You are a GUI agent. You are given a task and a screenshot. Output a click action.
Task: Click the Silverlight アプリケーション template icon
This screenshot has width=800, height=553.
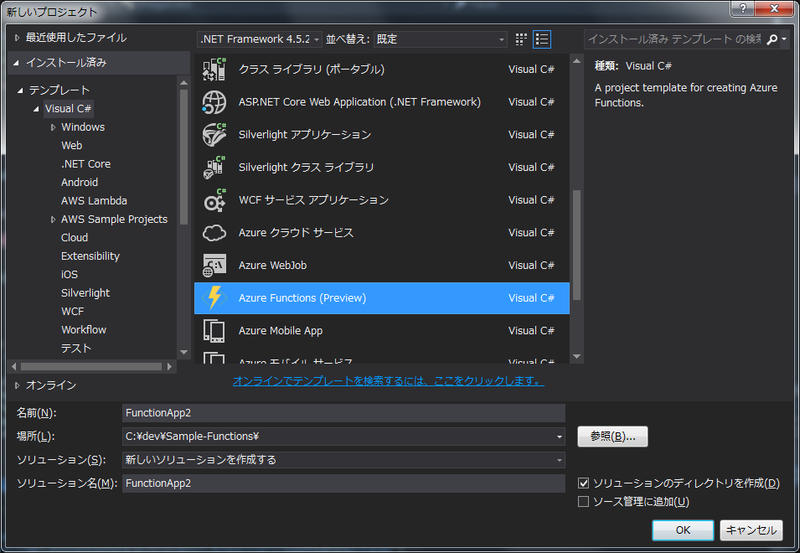214,135
